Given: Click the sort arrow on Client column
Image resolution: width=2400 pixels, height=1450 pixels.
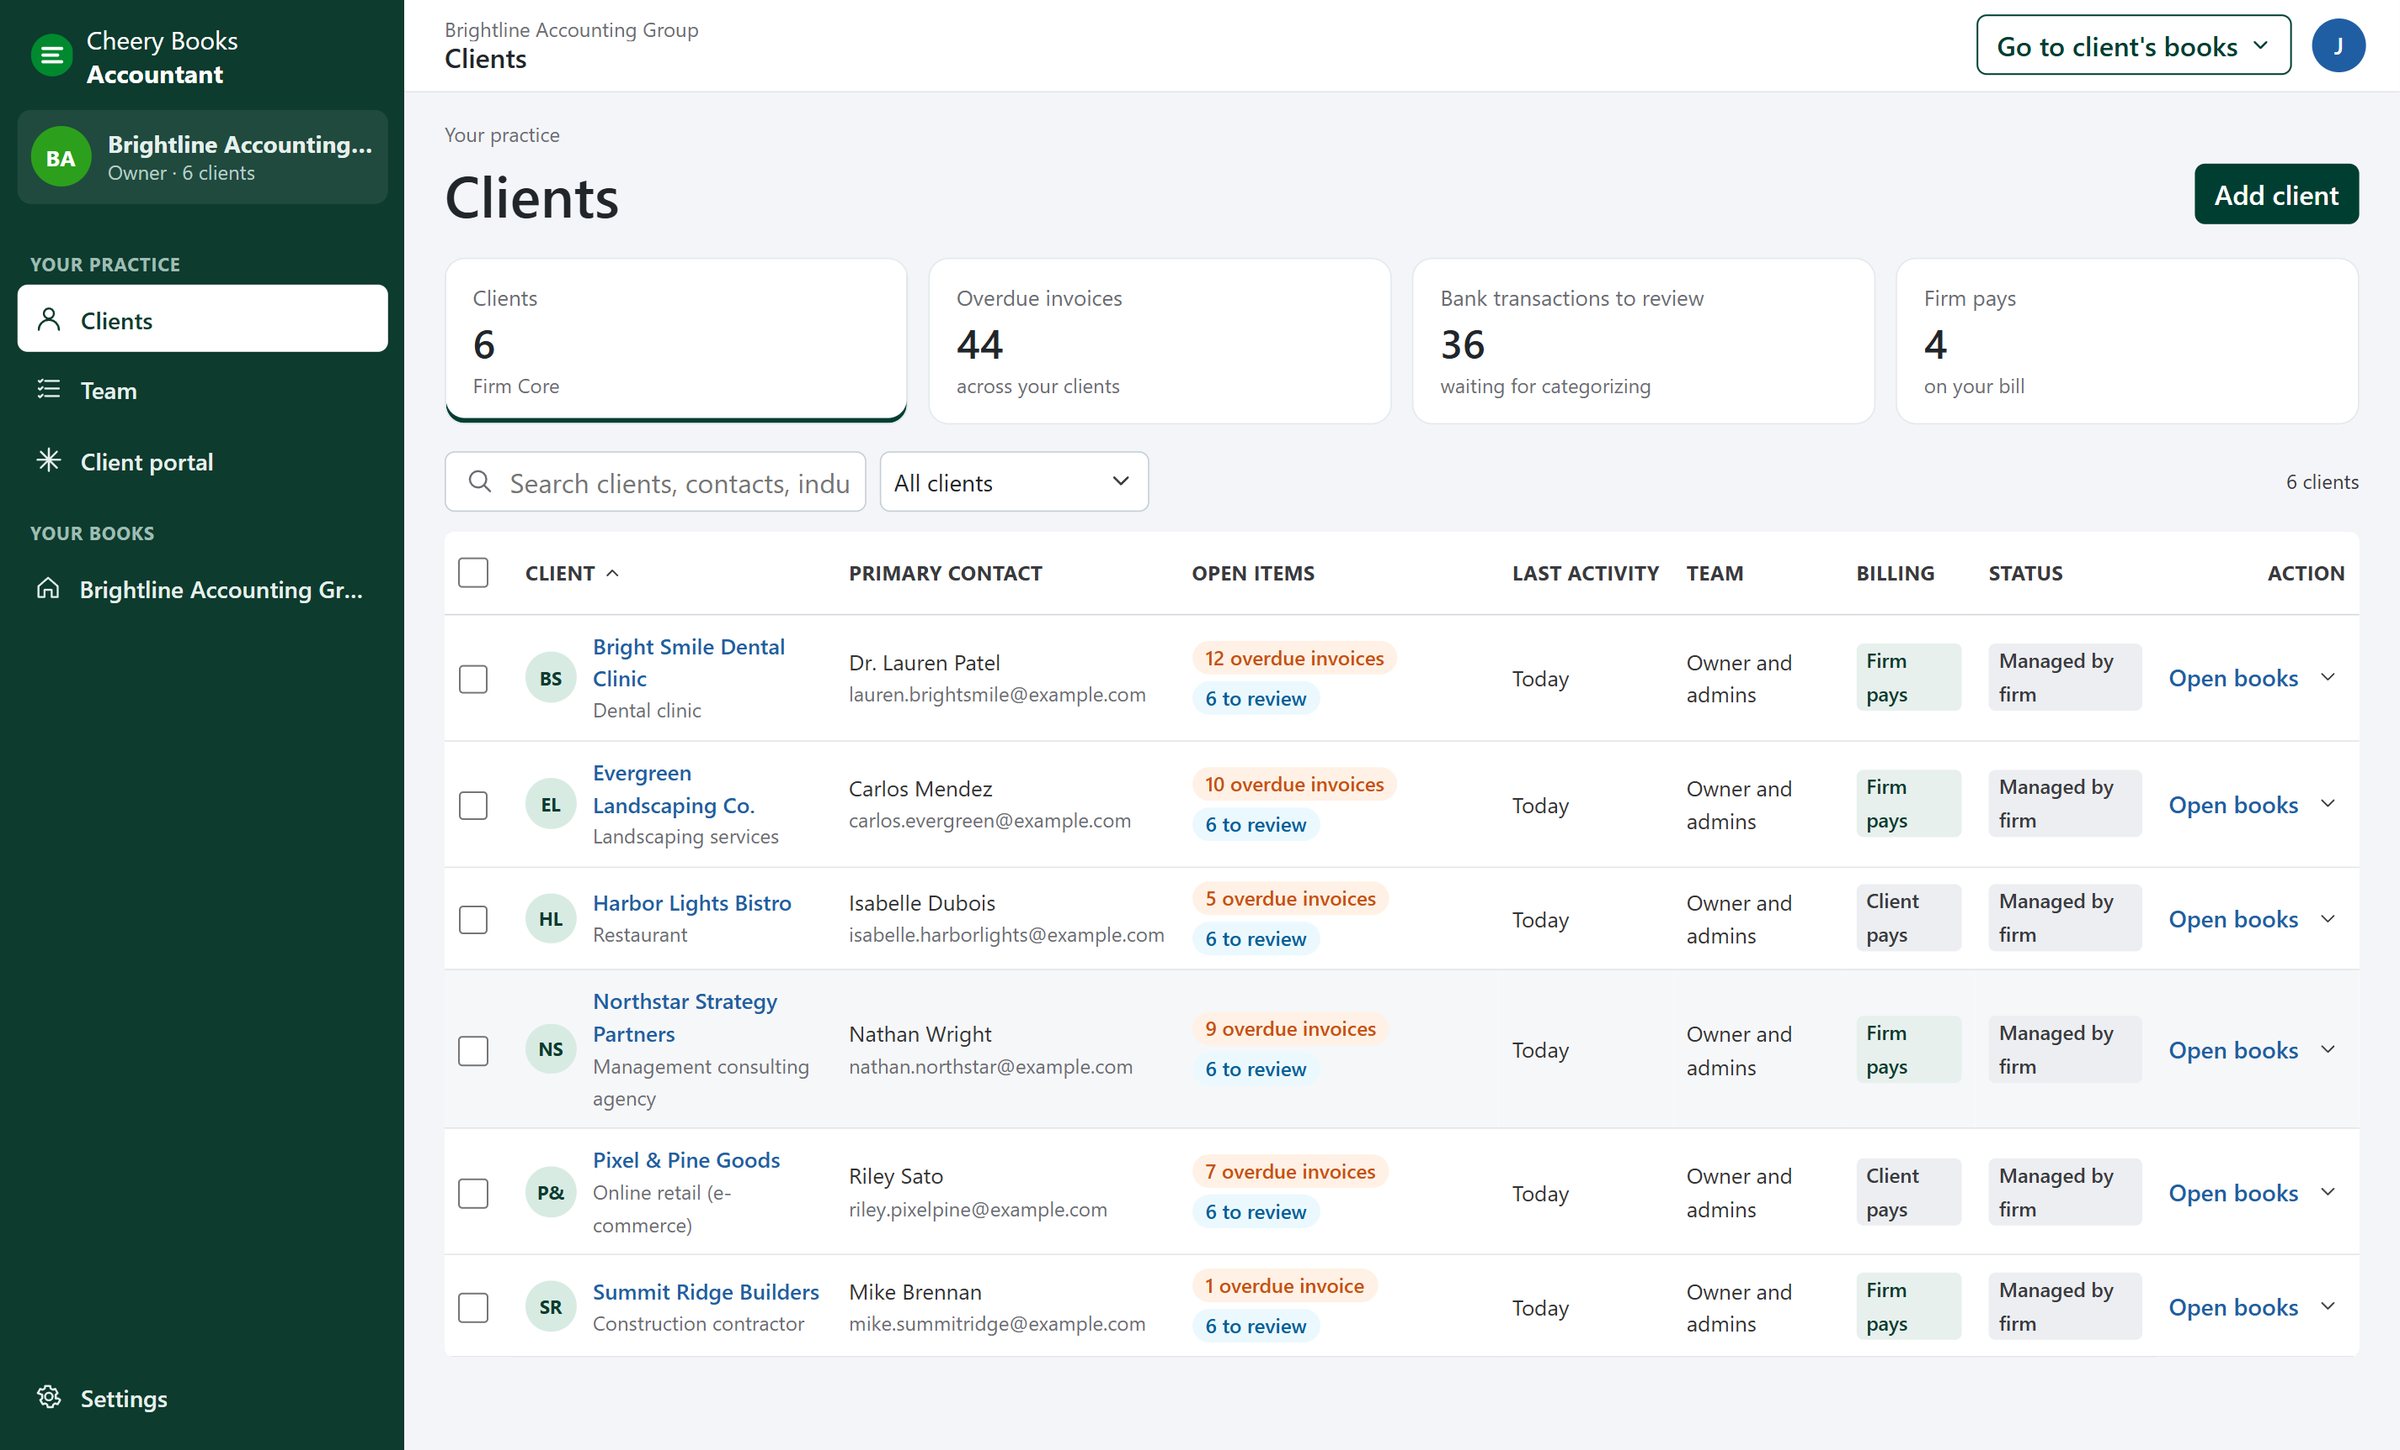Looking at the screenshot, I should 612,573.
